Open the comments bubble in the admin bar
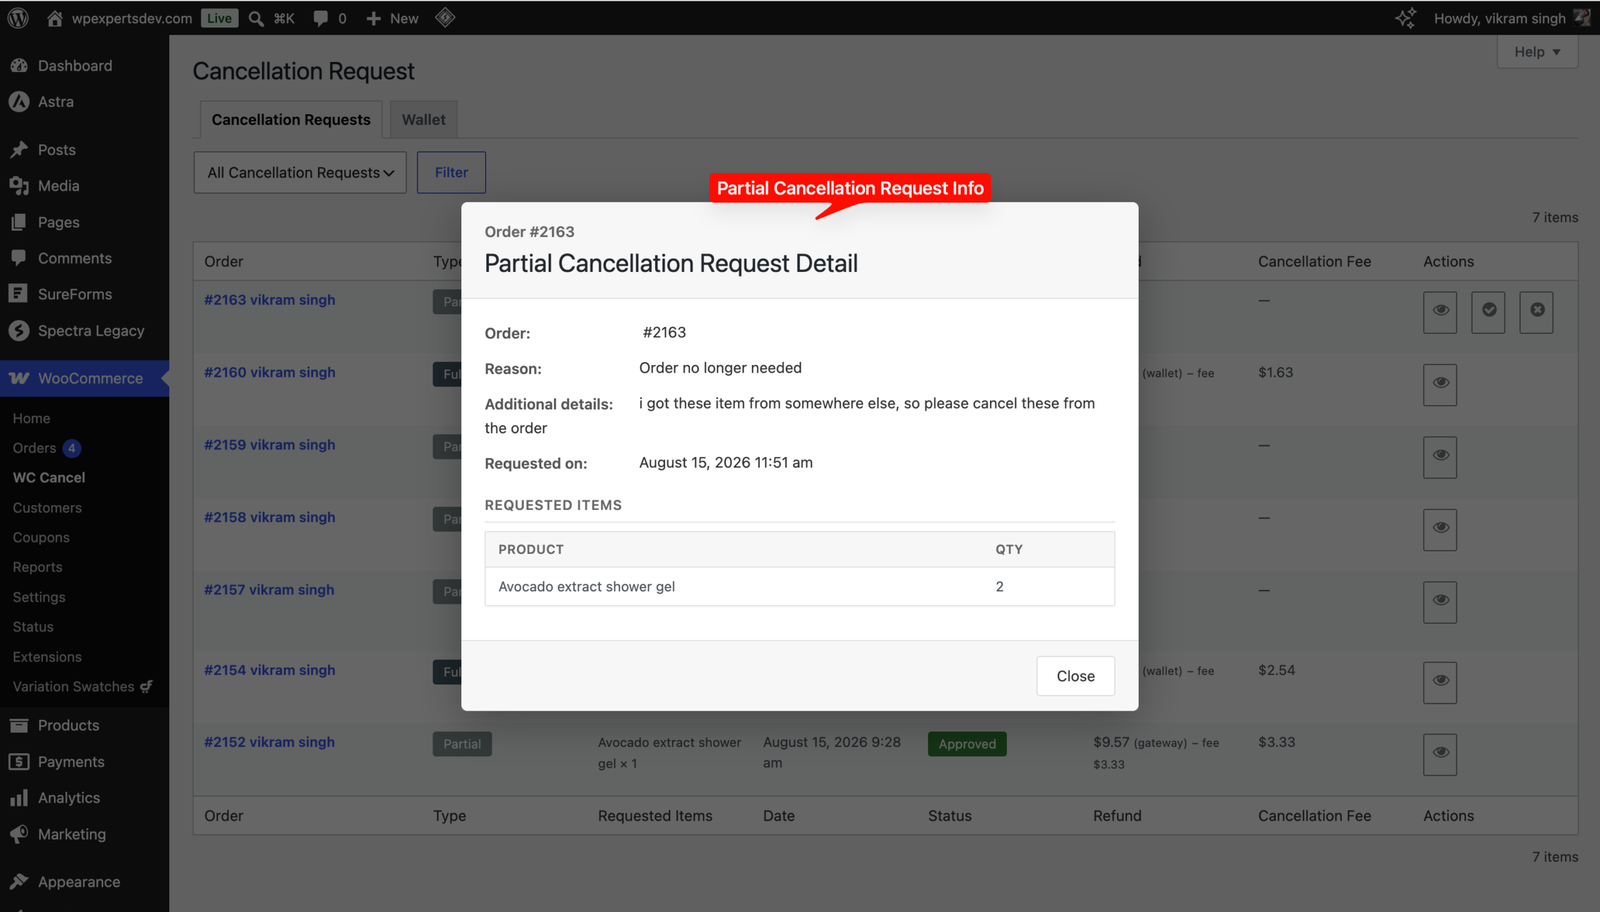Screen dimensions: 1600x912 click(330, 18)
